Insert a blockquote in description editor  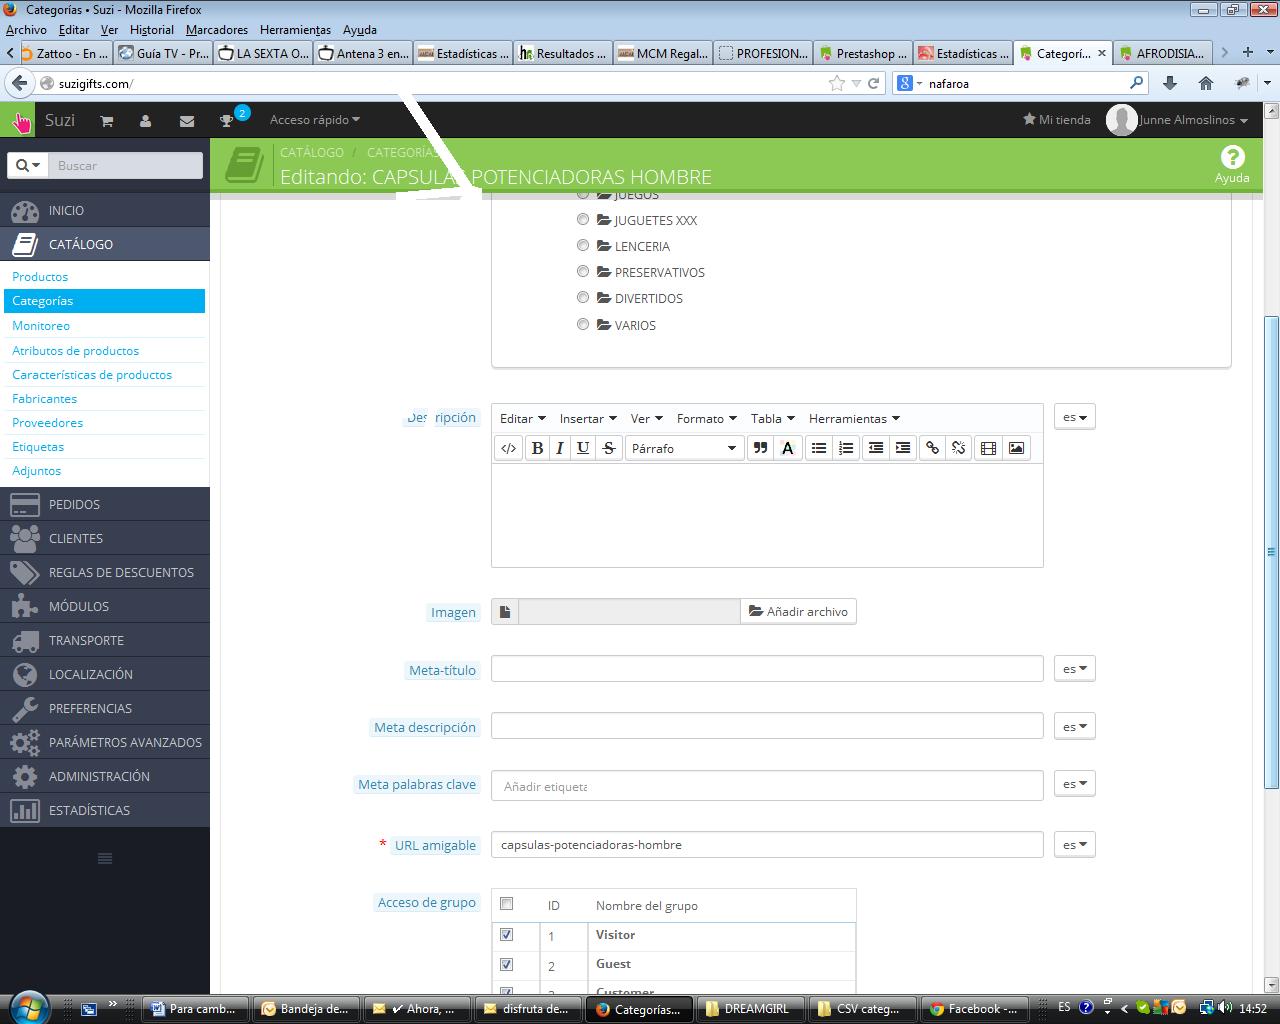[760, 448]
